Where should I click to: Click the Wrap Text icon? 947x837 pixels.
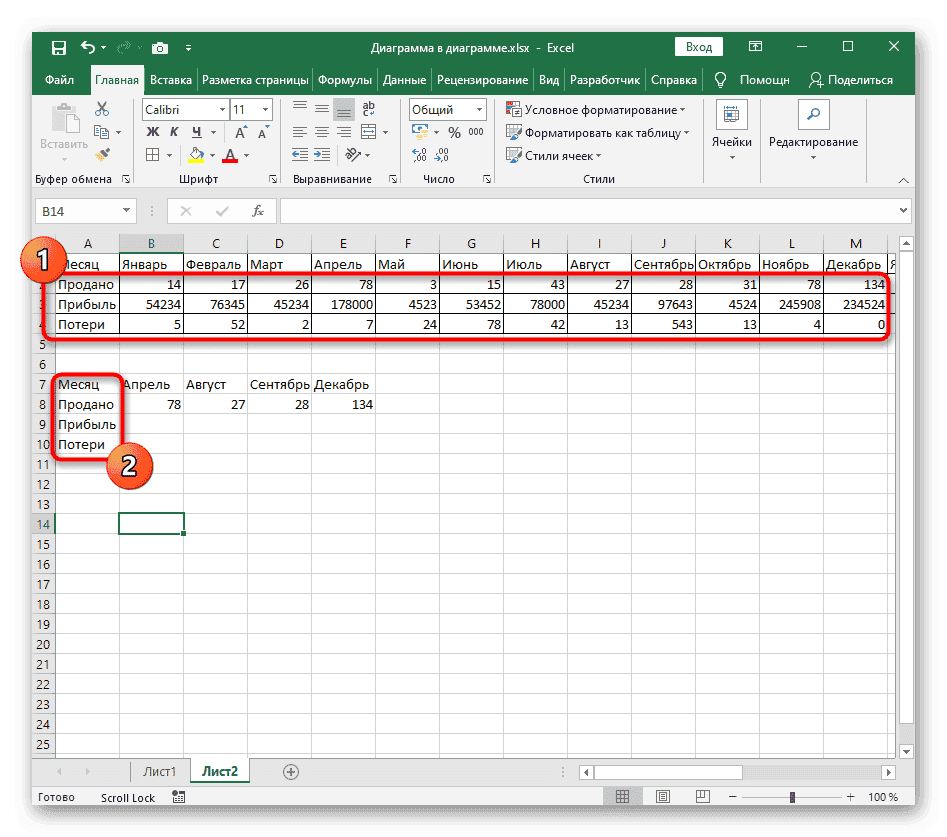370,110
